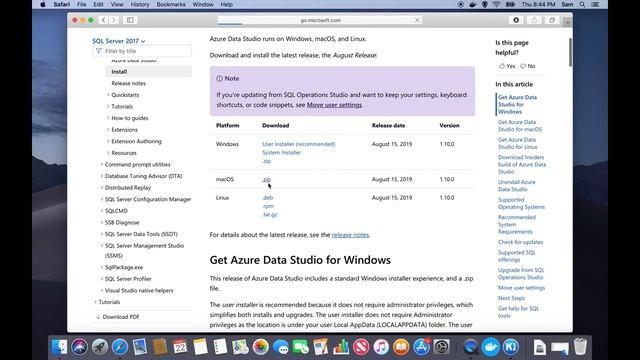Screen dimensions: 640x360
Task: Expand How-to guides in sidebar
Action: pyautogui.click(x=108, y=118)
